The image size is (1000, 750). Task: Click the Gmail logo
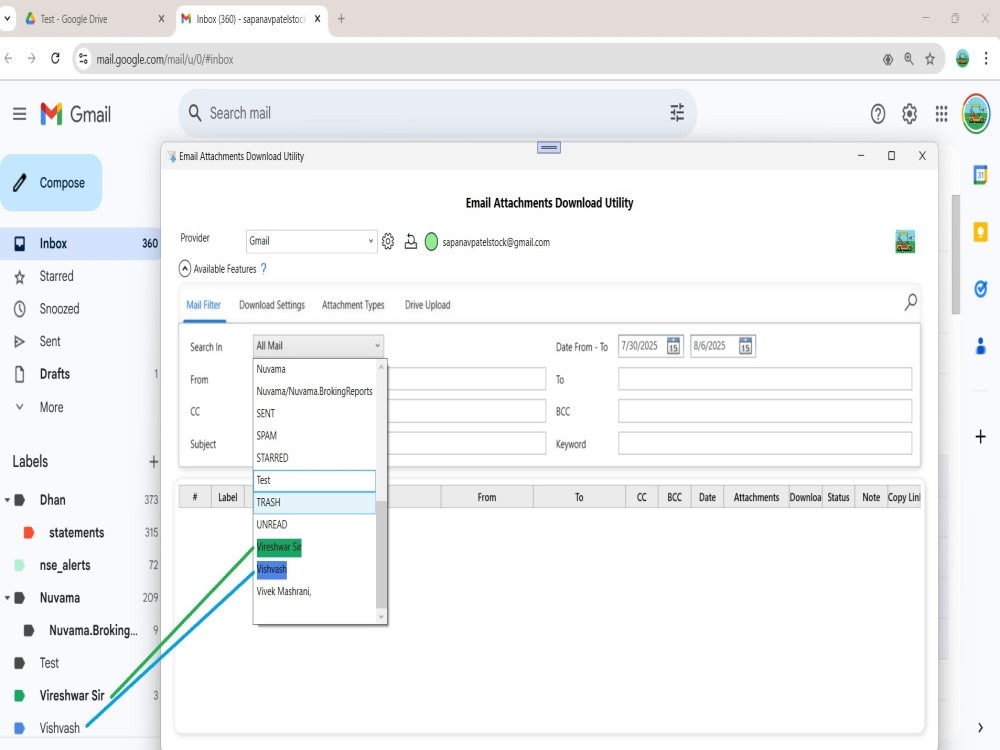pos(75,114)
